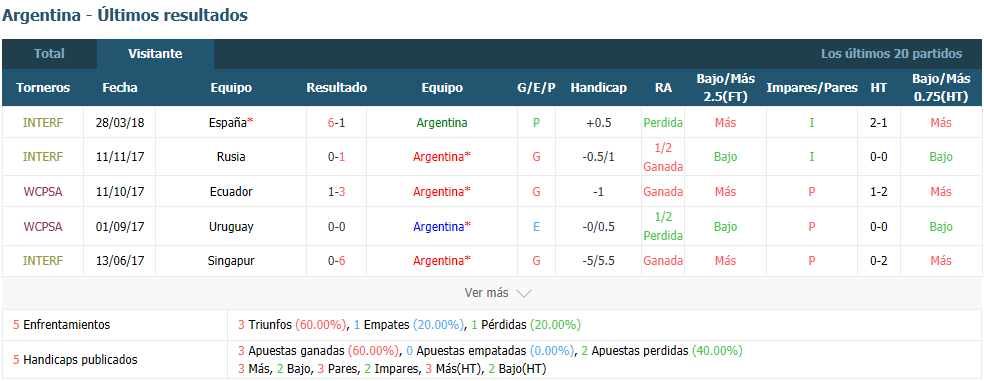Open the 0-6 match result

pyautogui.click(x=336, y=260)
